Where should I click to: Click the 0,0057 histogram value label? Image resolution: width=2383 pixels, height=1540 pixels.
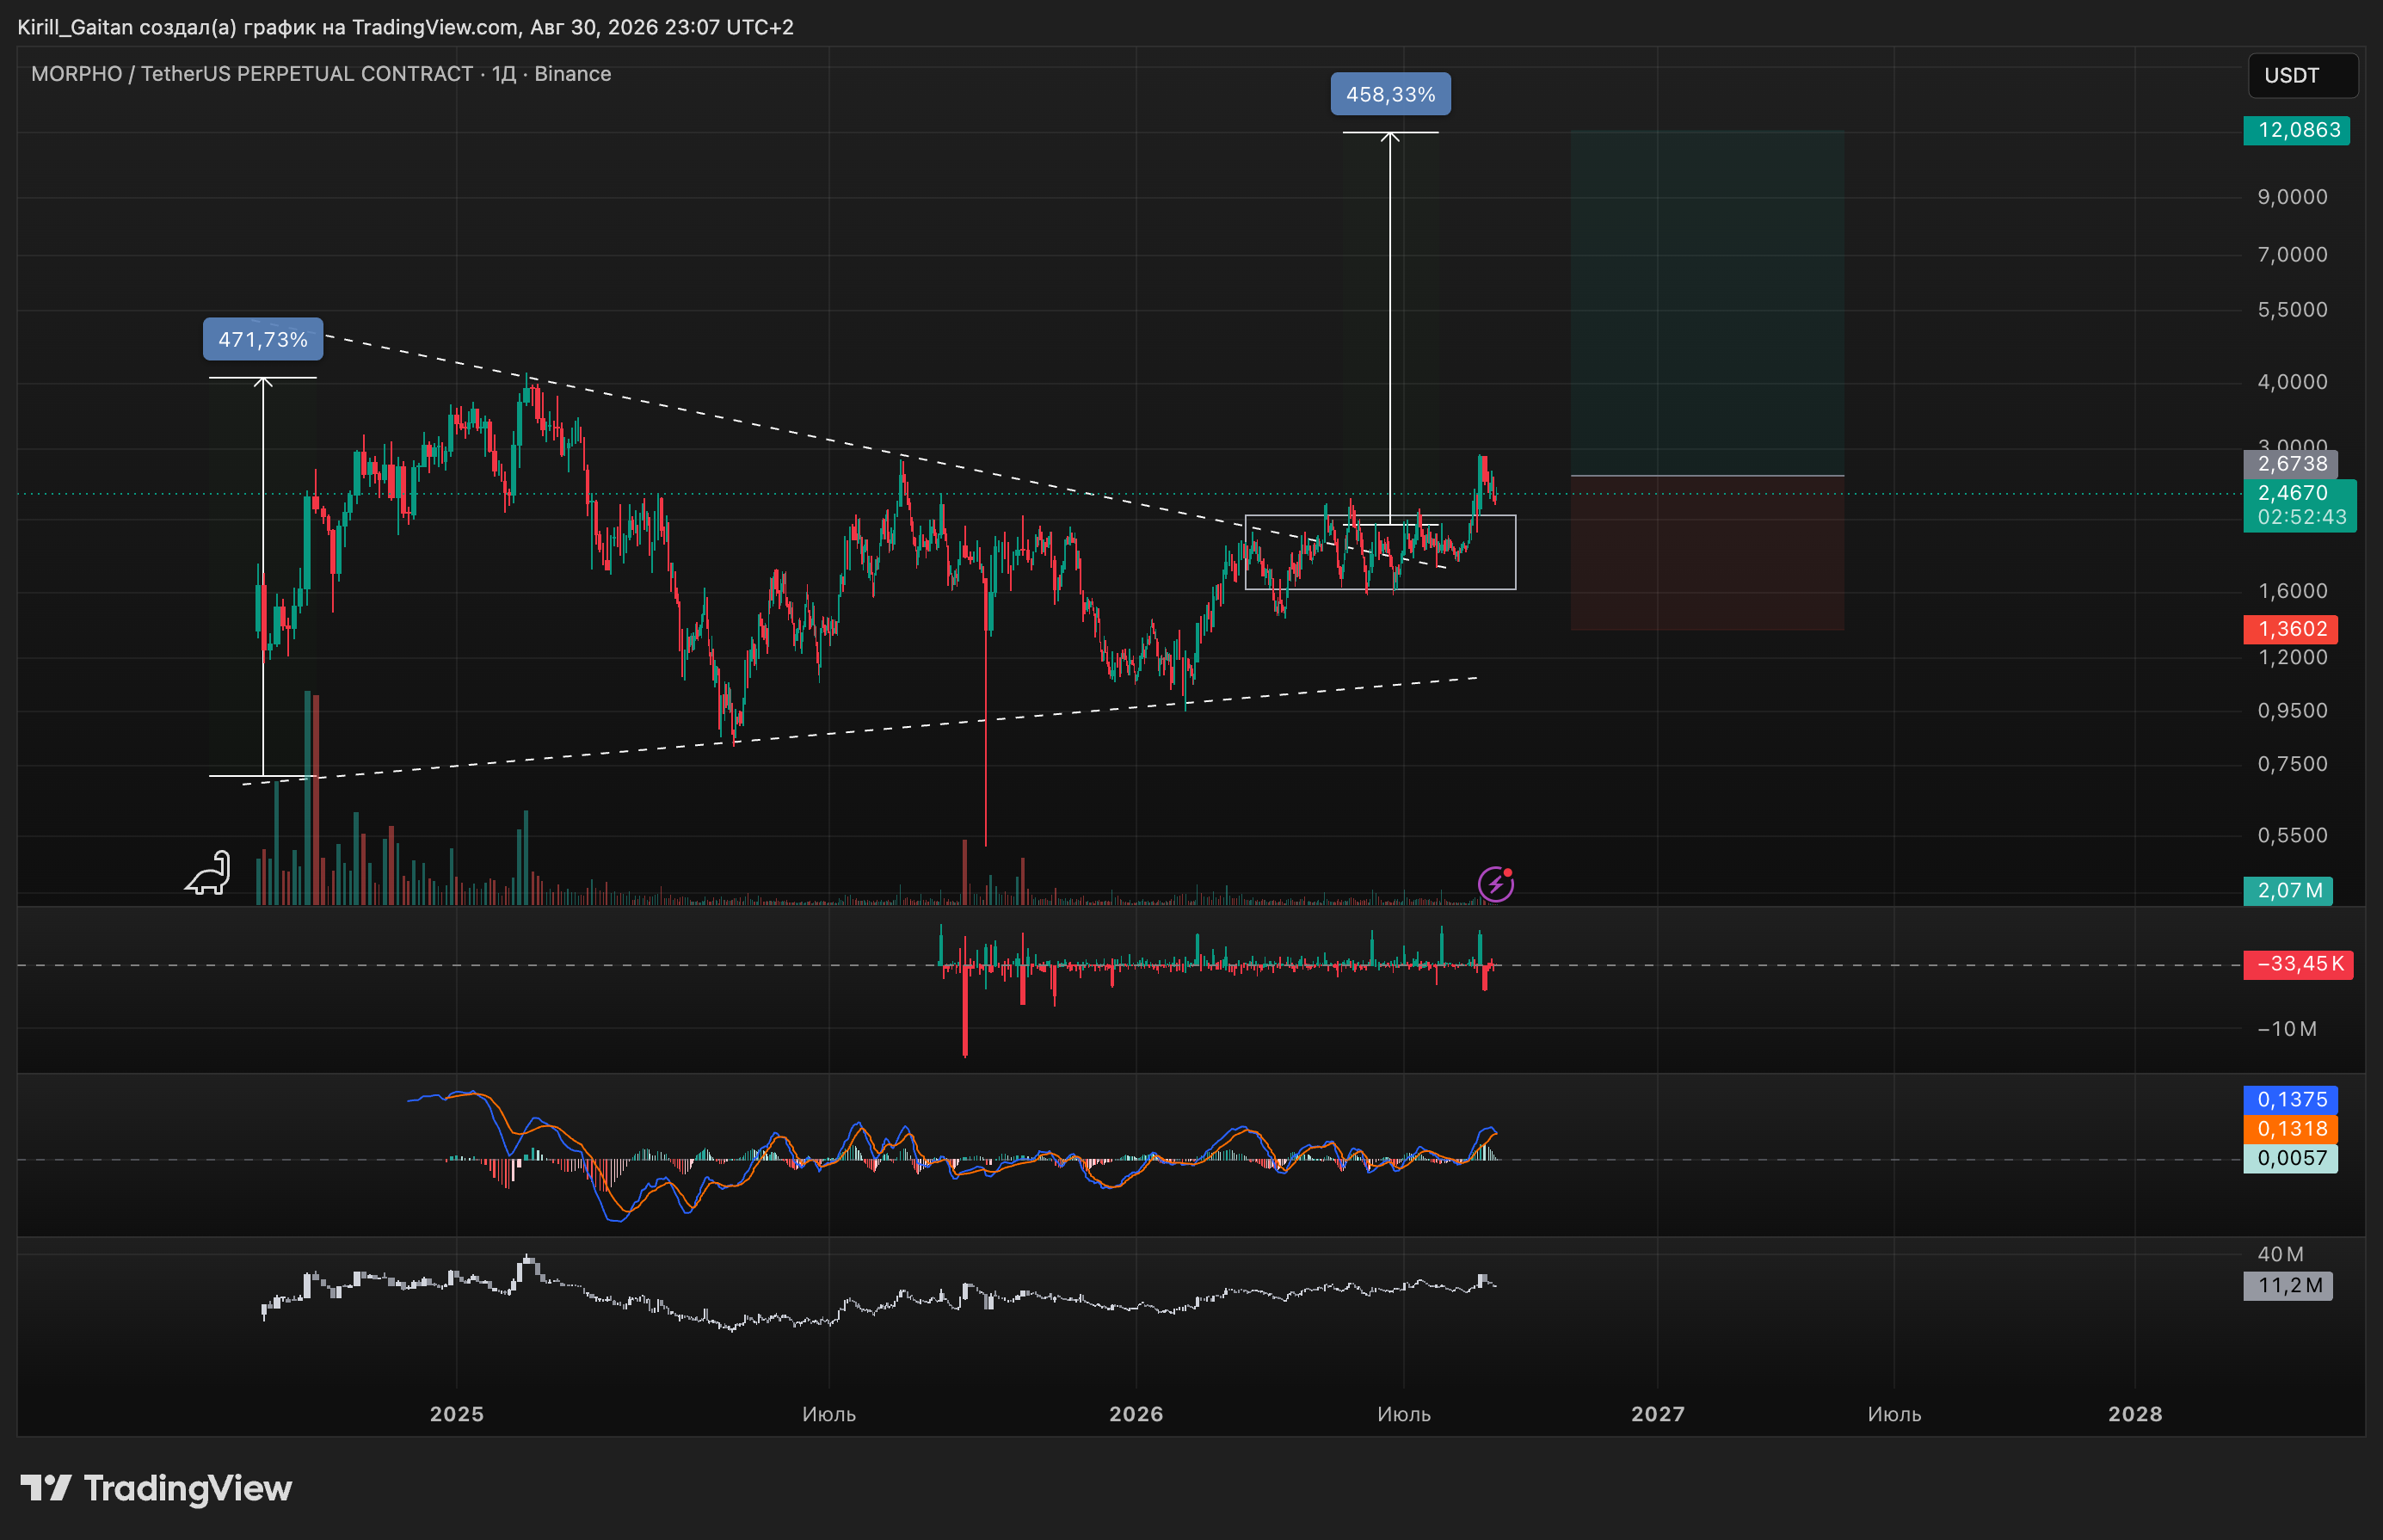(x=2291, y=1158)
